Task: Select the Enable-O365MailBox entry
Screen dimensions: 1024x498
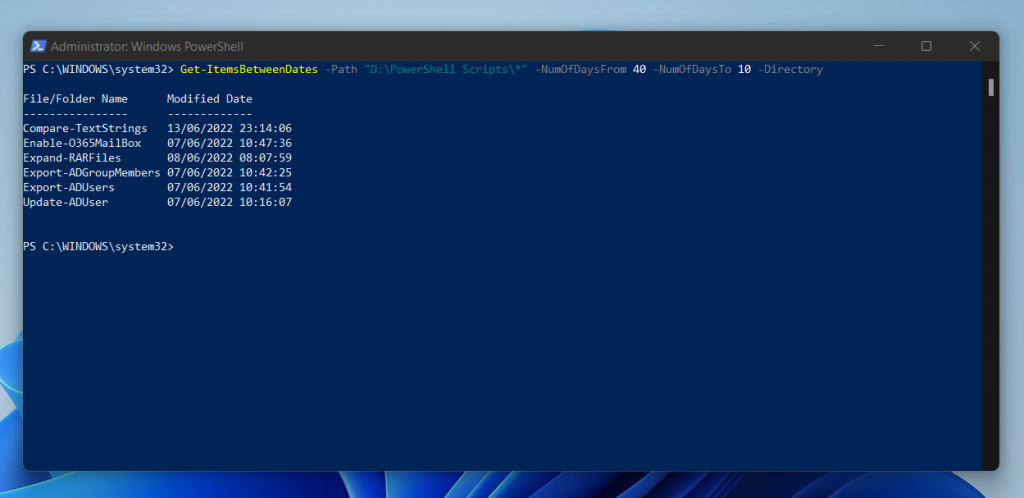Action: pyautogui.click(x=82, y=143)
